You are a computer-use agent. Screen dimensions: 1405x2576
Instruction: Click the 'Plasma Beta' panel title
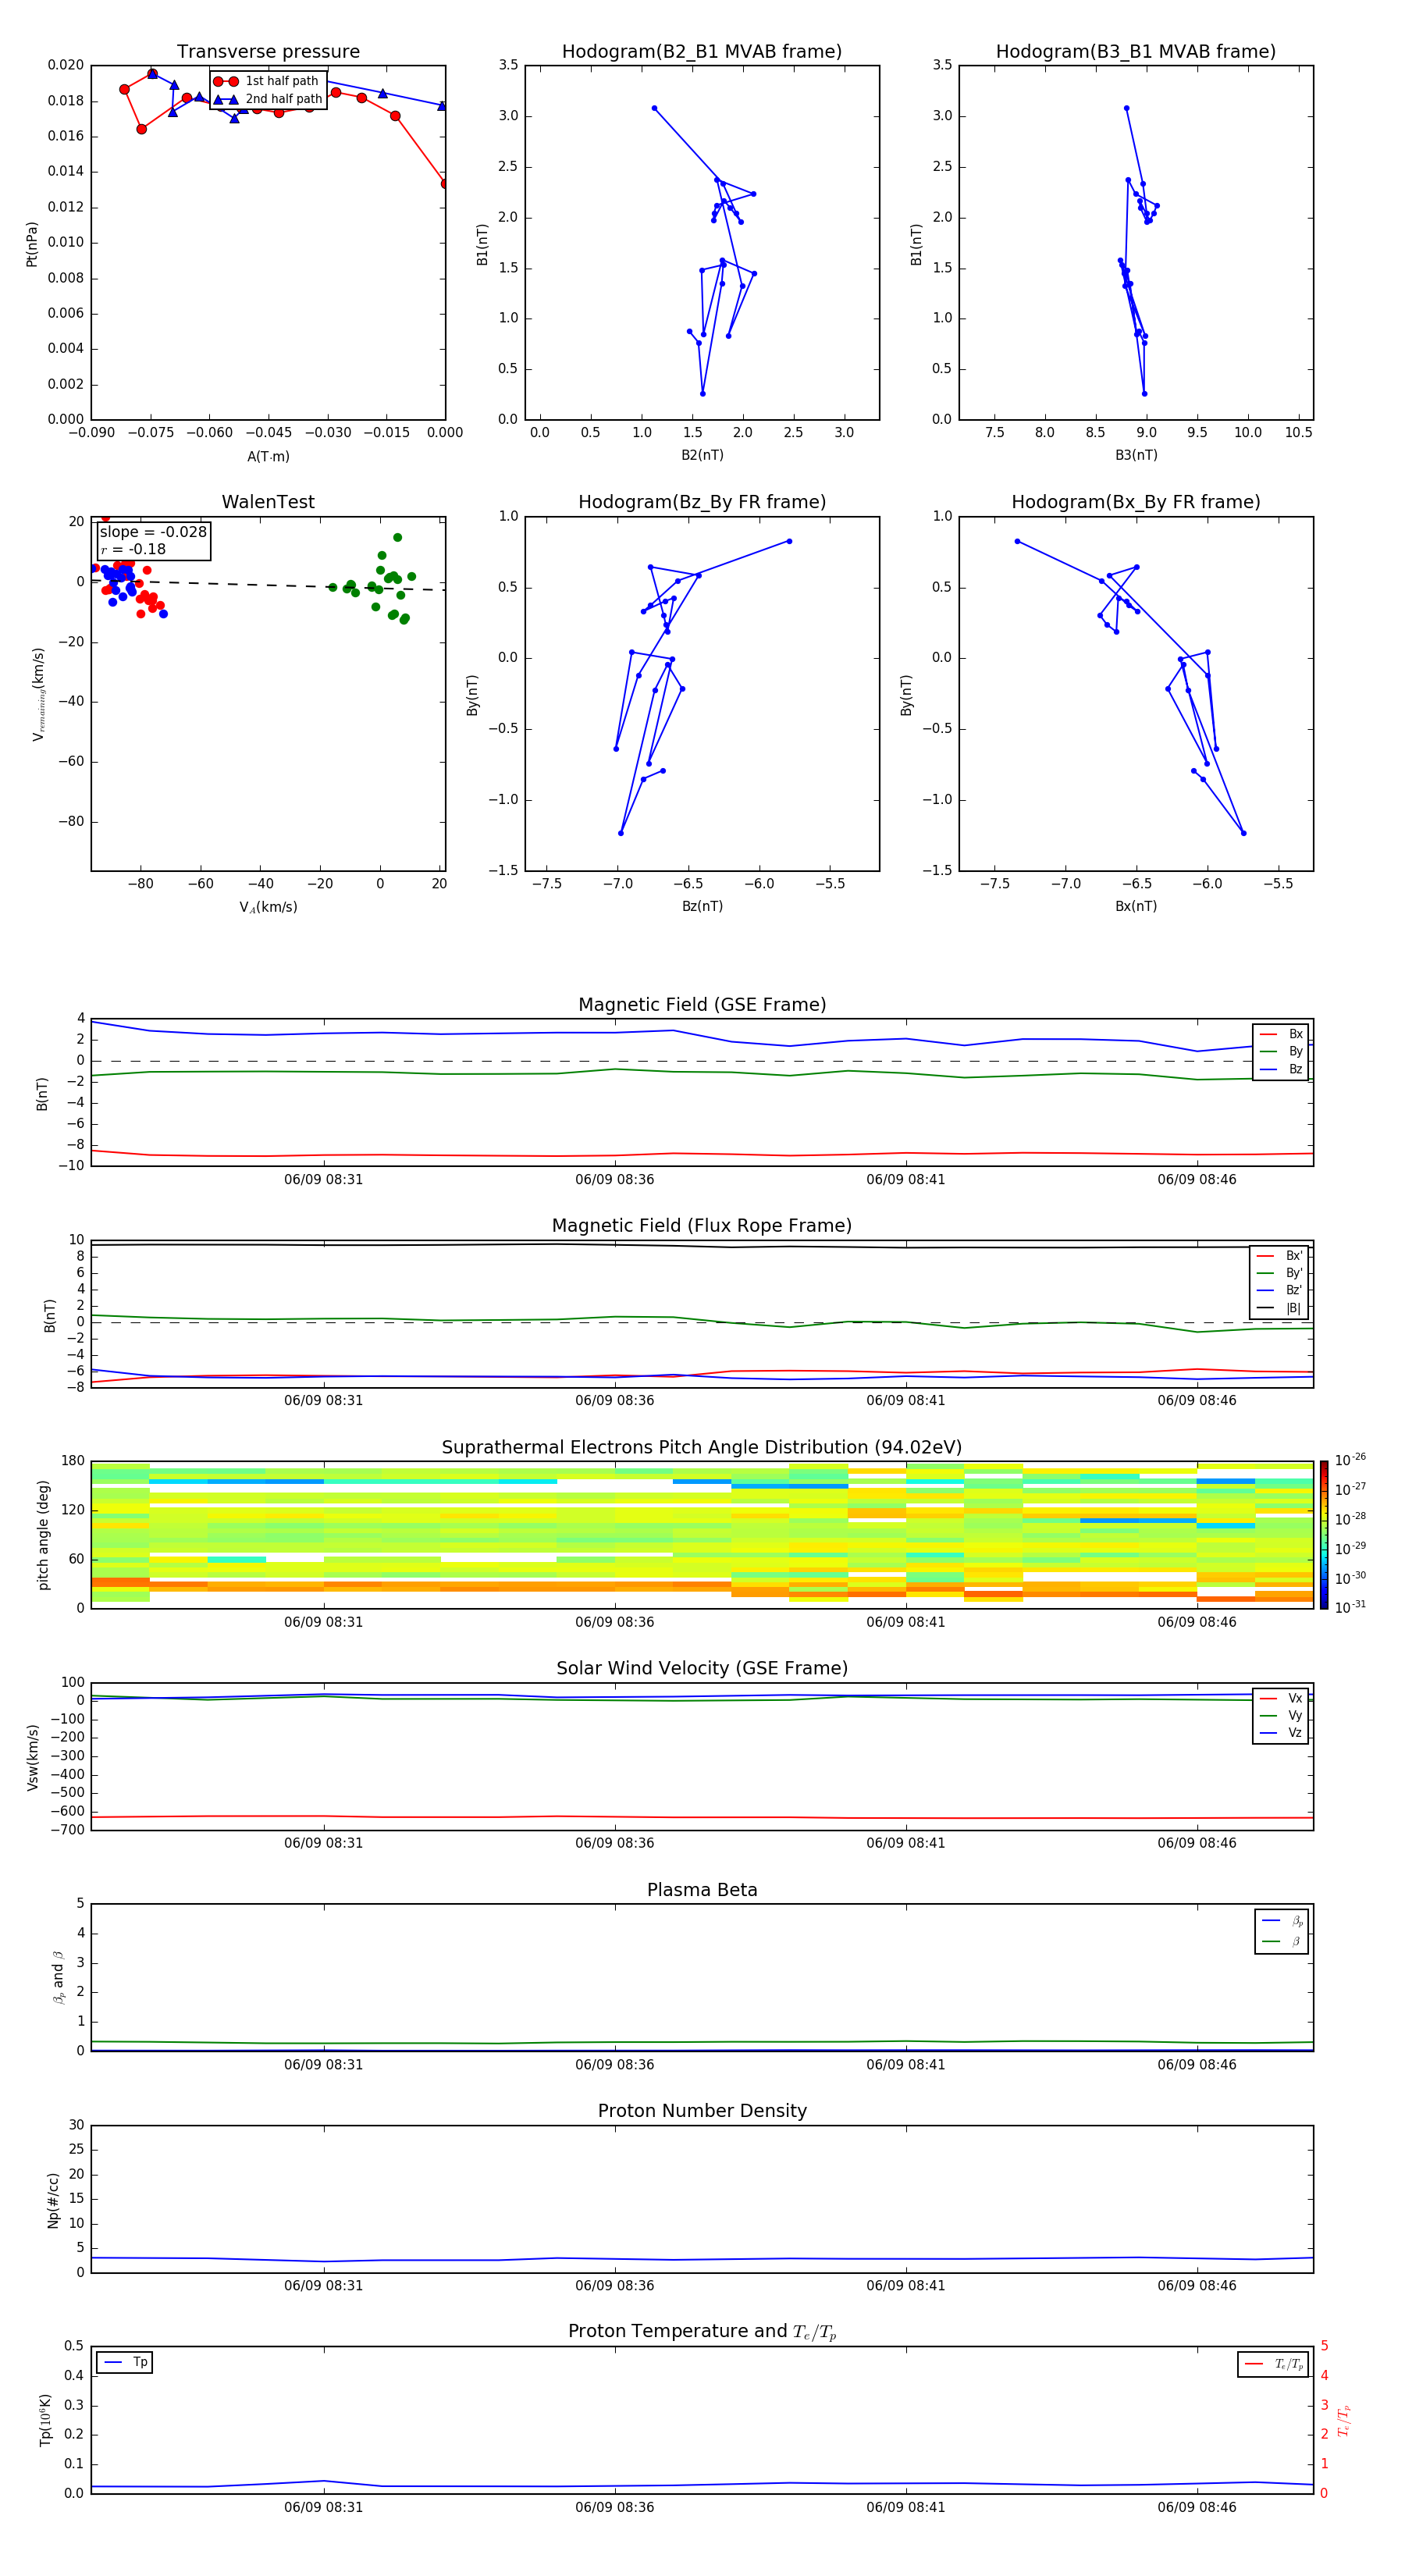[702, 1890]
